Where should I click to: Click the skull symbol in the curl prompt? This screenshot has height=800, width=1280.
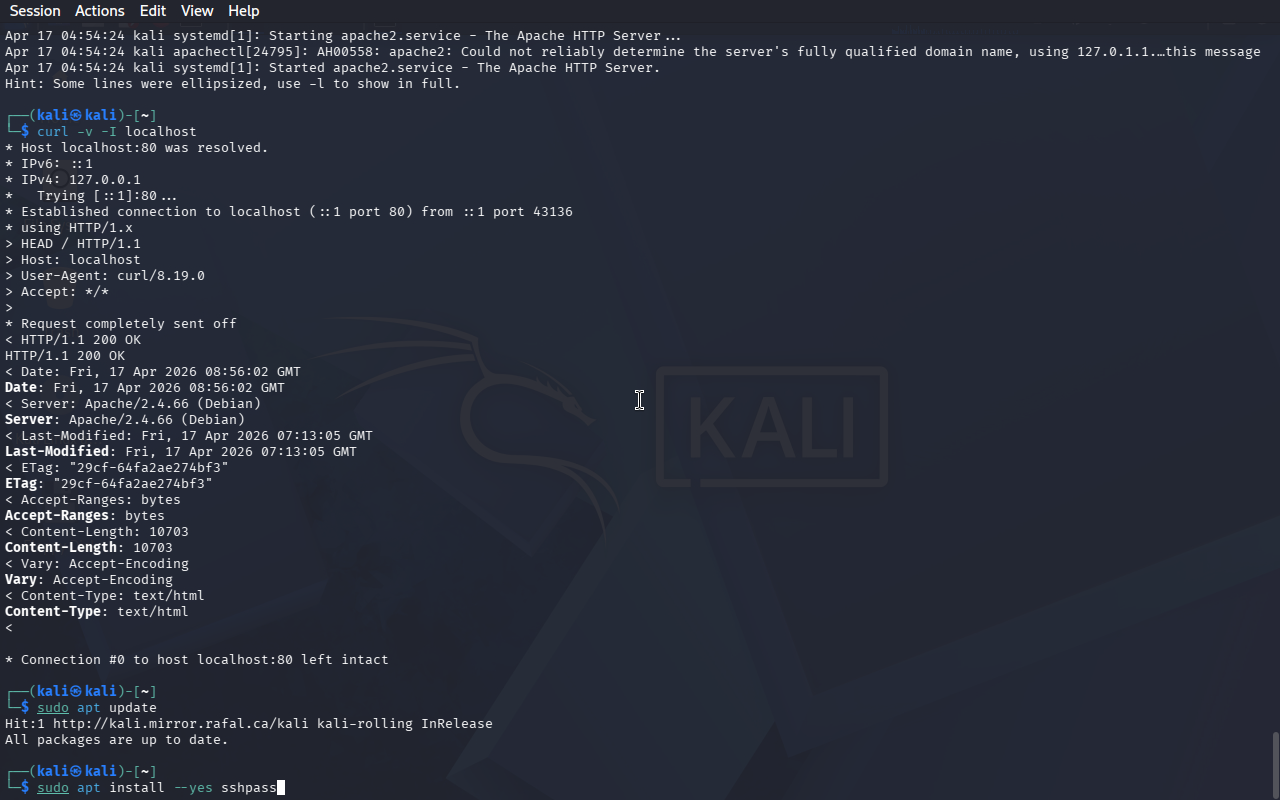point(77,115)
